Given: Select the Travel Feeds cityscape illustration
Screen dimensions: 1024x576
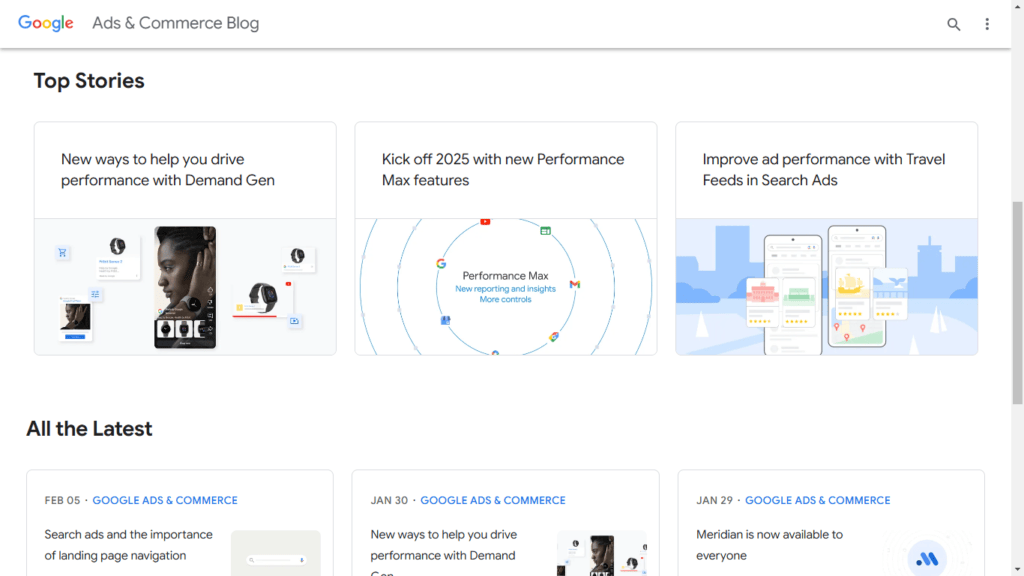Looking at the screenshot, I should tap(826, 287).
